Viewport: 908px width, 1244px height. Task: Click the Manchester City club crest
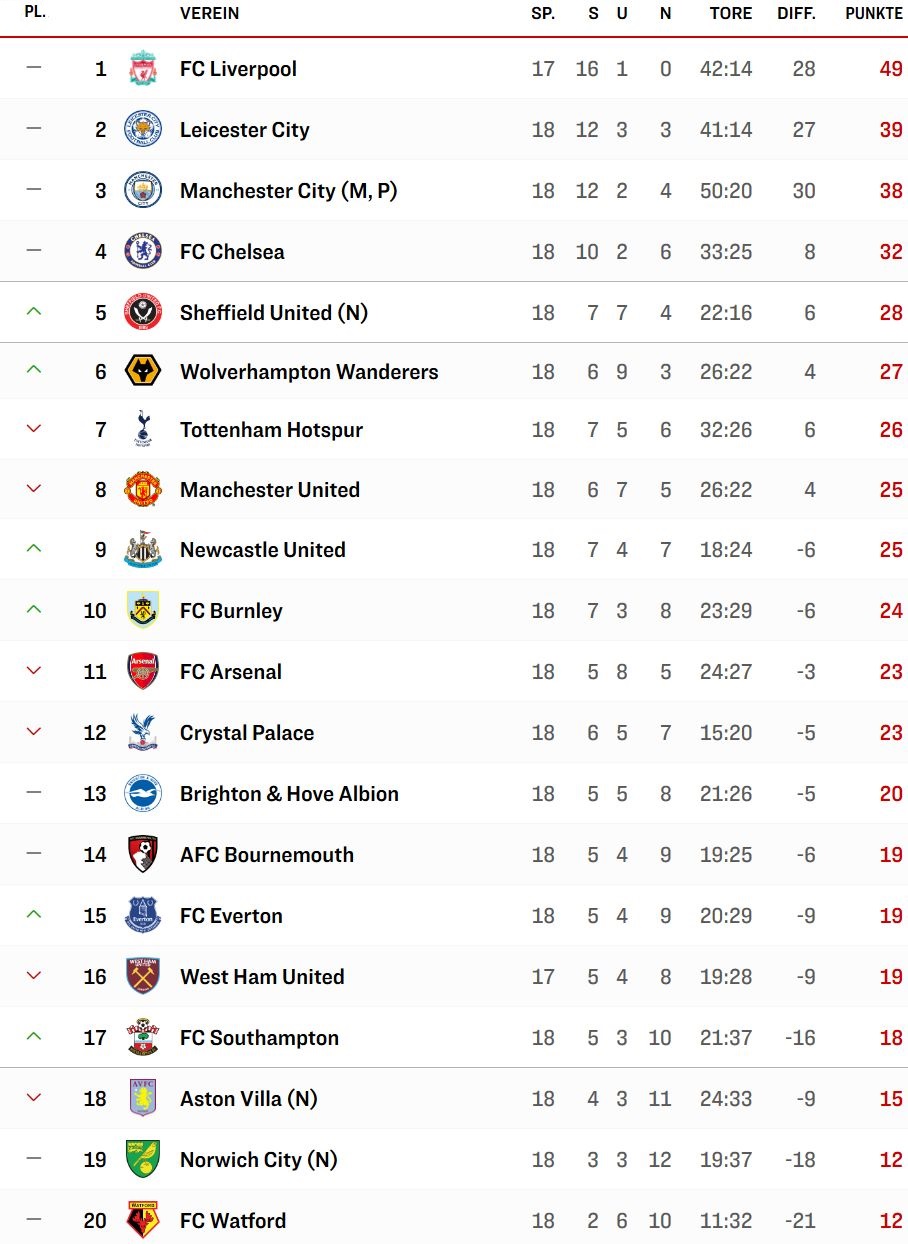(x=143, y=190)
